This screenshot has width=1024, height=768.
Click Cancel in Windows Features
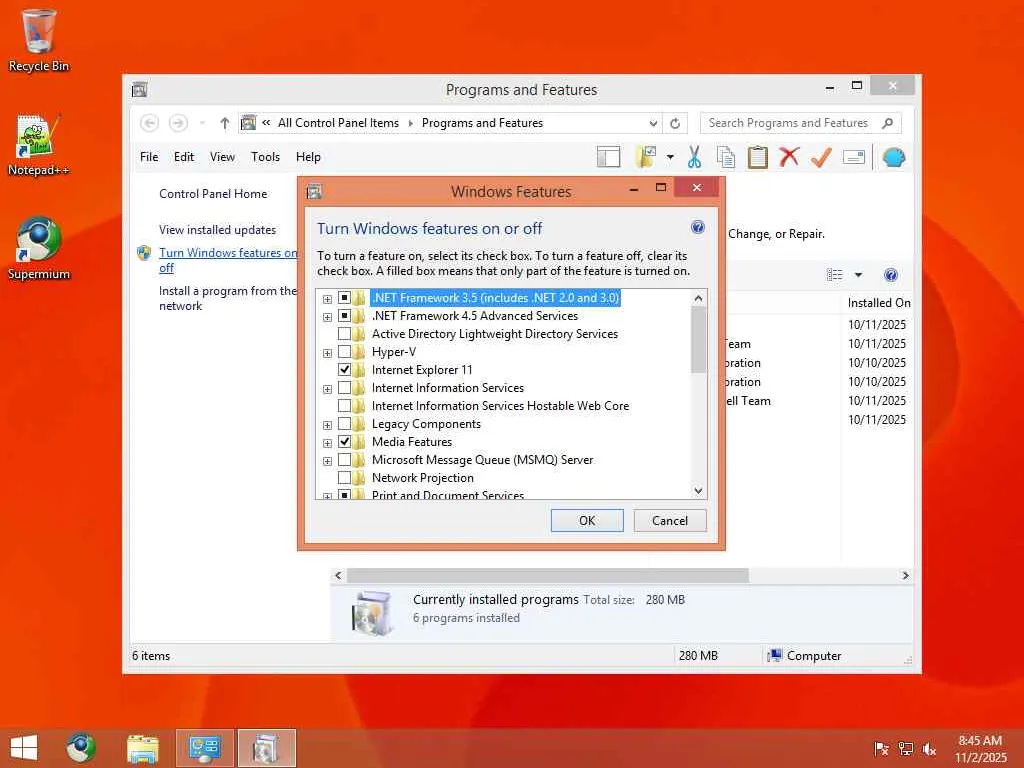click(669, 520)
